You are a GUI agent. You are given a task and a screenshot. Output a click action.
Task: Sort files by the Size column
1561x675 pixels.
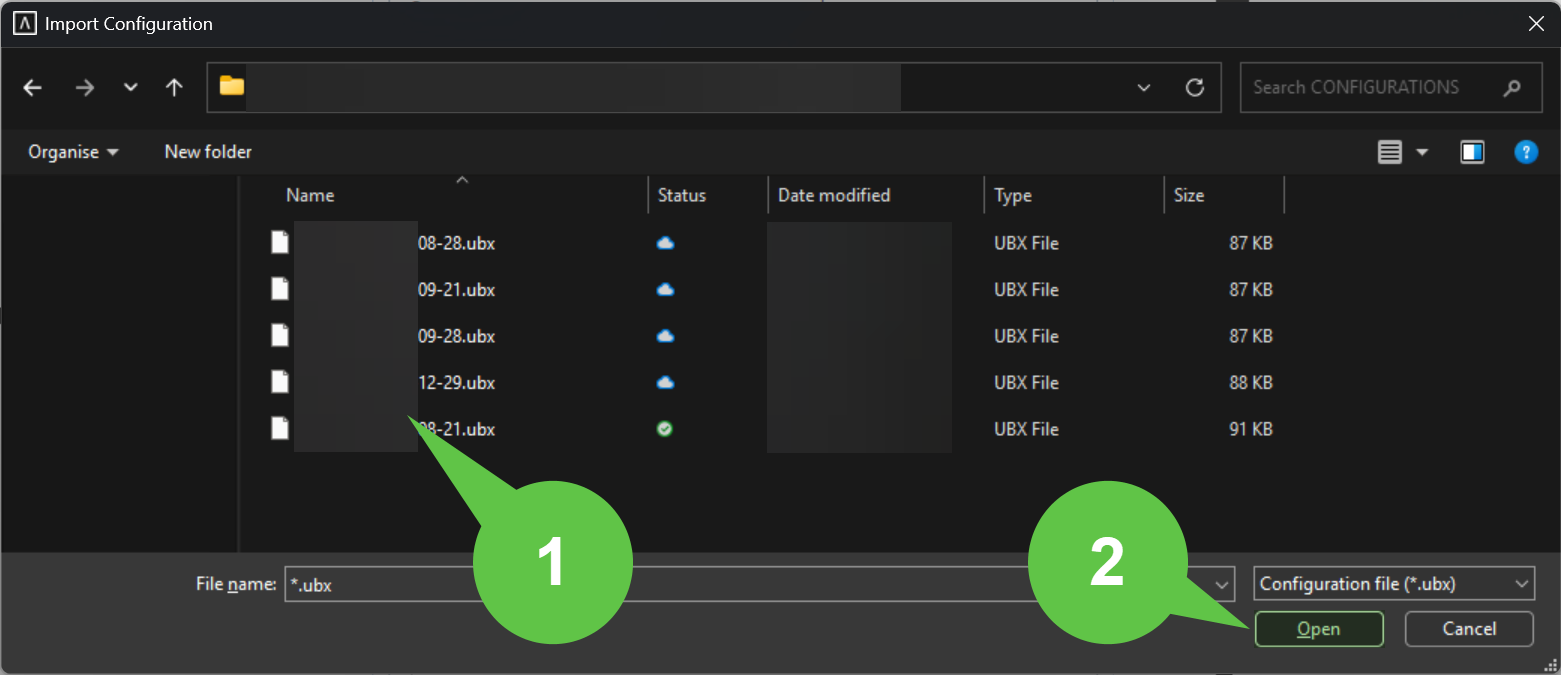pyautogui.click(x=1189, y=195)
